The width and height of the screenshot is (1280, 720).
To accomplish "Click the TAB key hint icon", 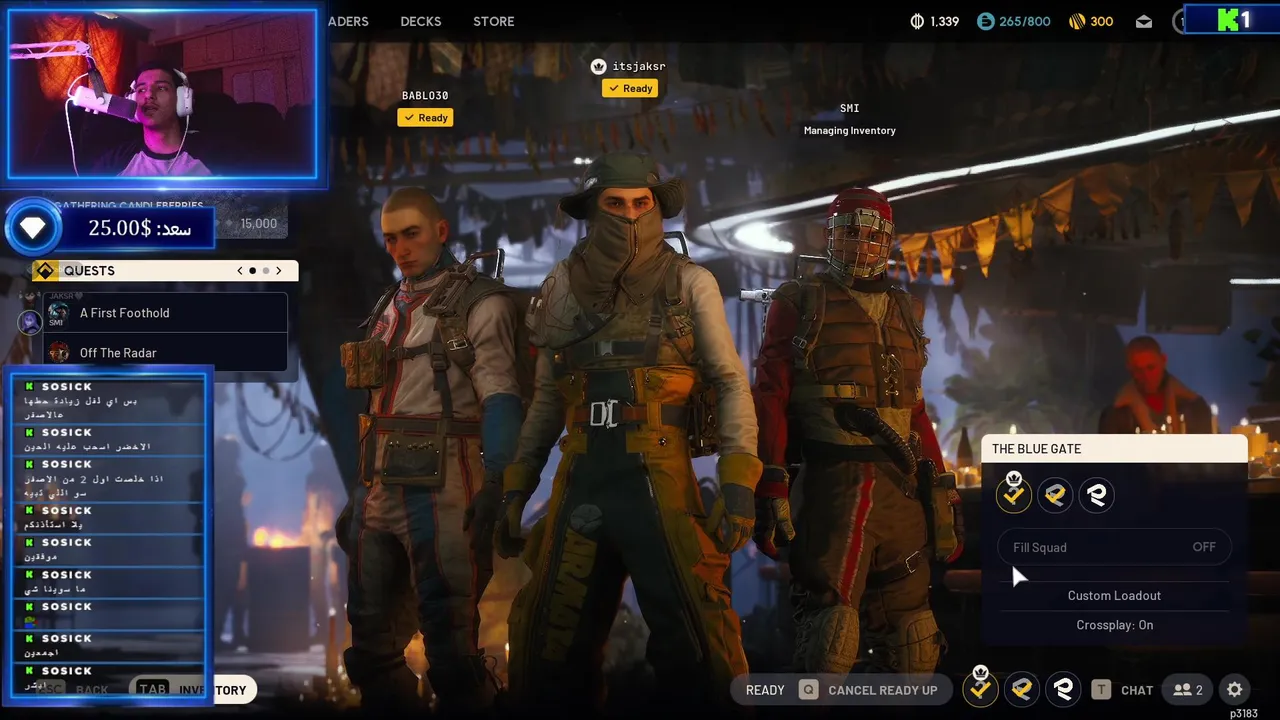I will [x=152, y=690].
